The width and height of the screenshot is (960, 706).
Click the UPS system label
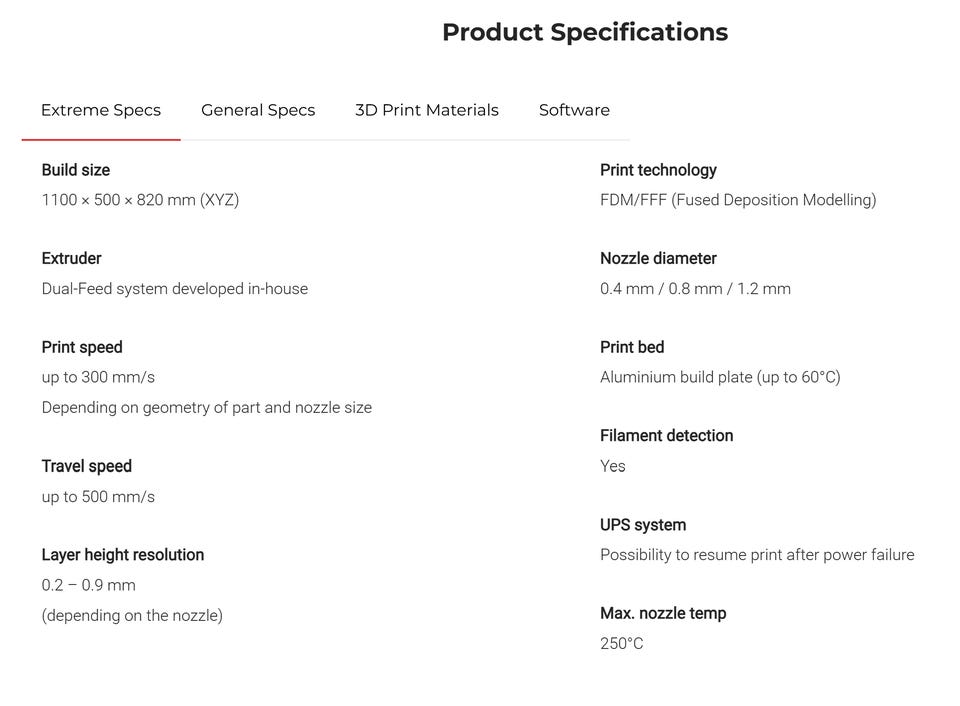pyautogui.click(x=643, y=525)
